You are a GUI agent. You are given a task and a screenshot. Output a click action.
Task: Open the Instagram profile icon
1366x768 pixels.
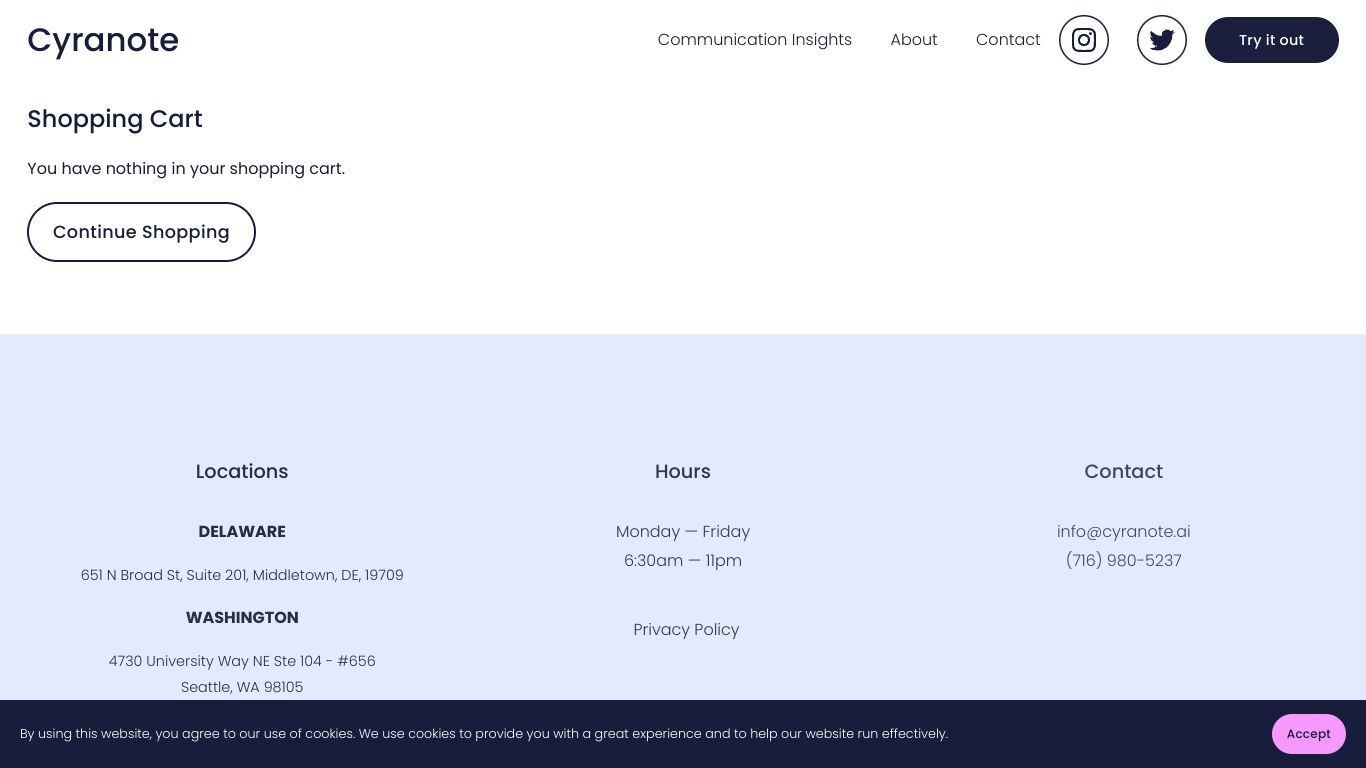click(x=1084, y=40)
